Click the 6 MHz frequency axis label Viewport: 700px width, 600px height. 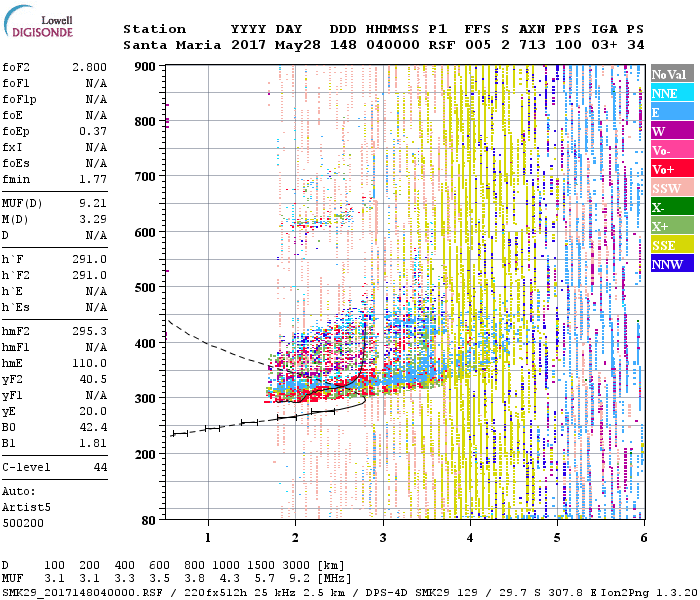click(644, 538)
